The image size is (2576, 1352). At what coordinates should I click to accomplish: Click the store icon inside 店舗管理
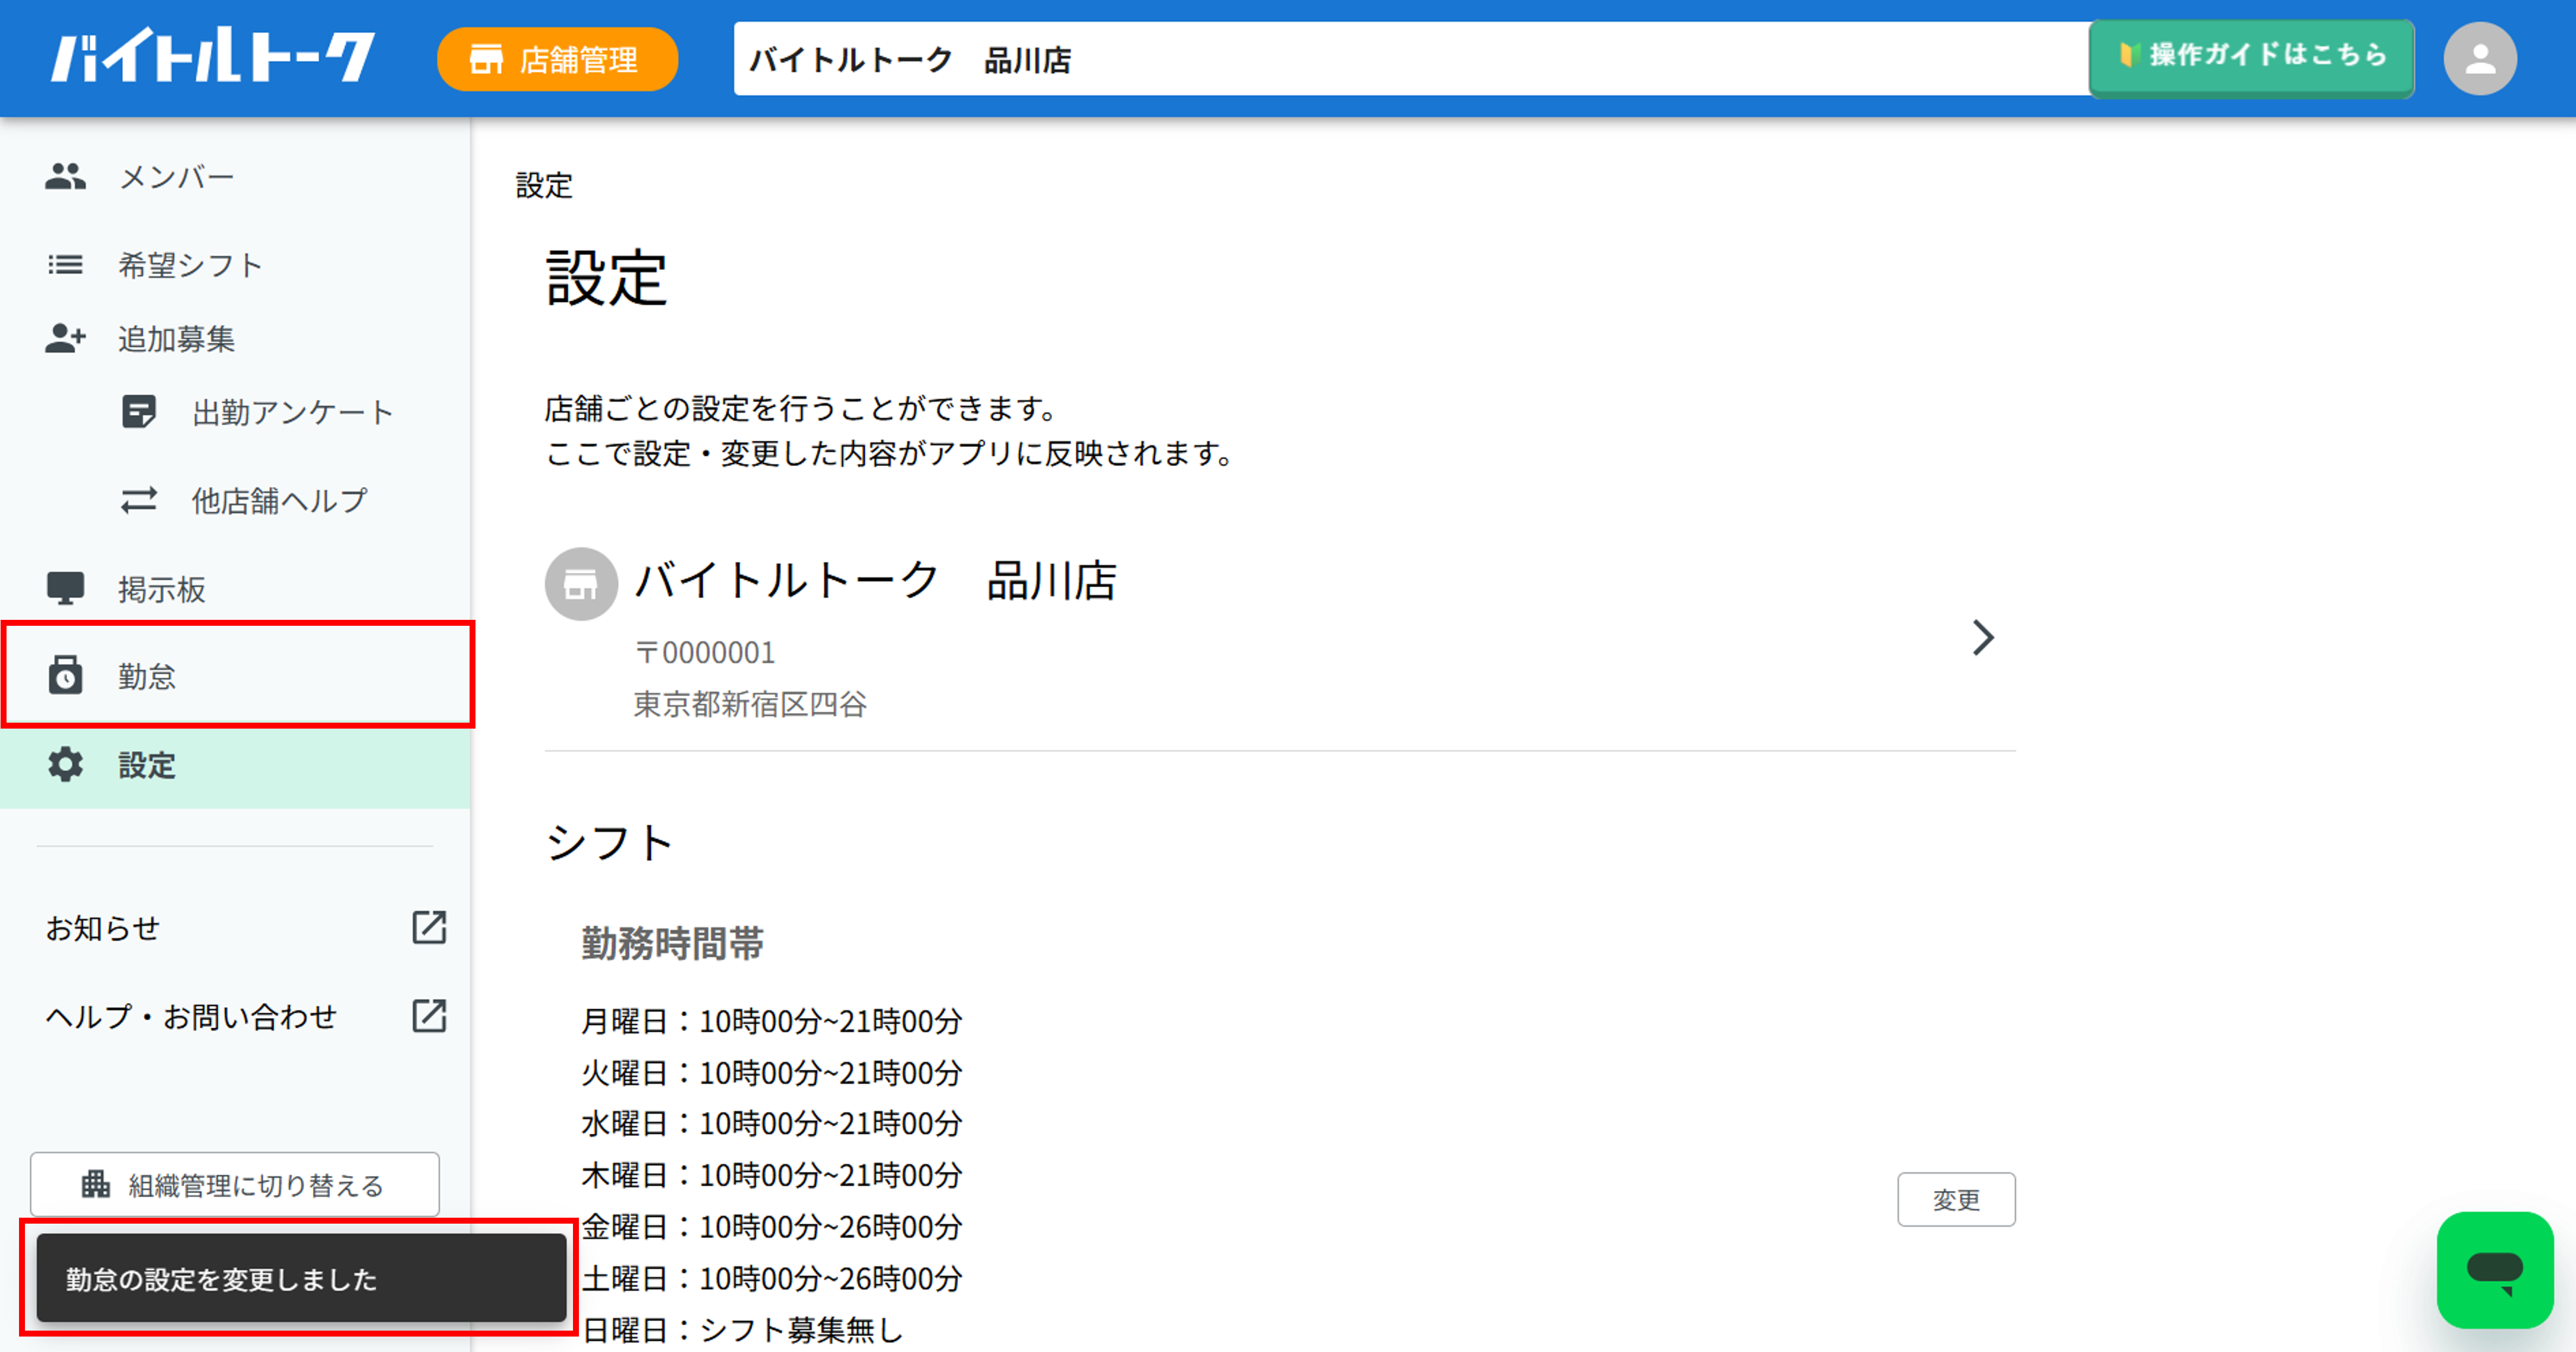[x=486, y=60]
